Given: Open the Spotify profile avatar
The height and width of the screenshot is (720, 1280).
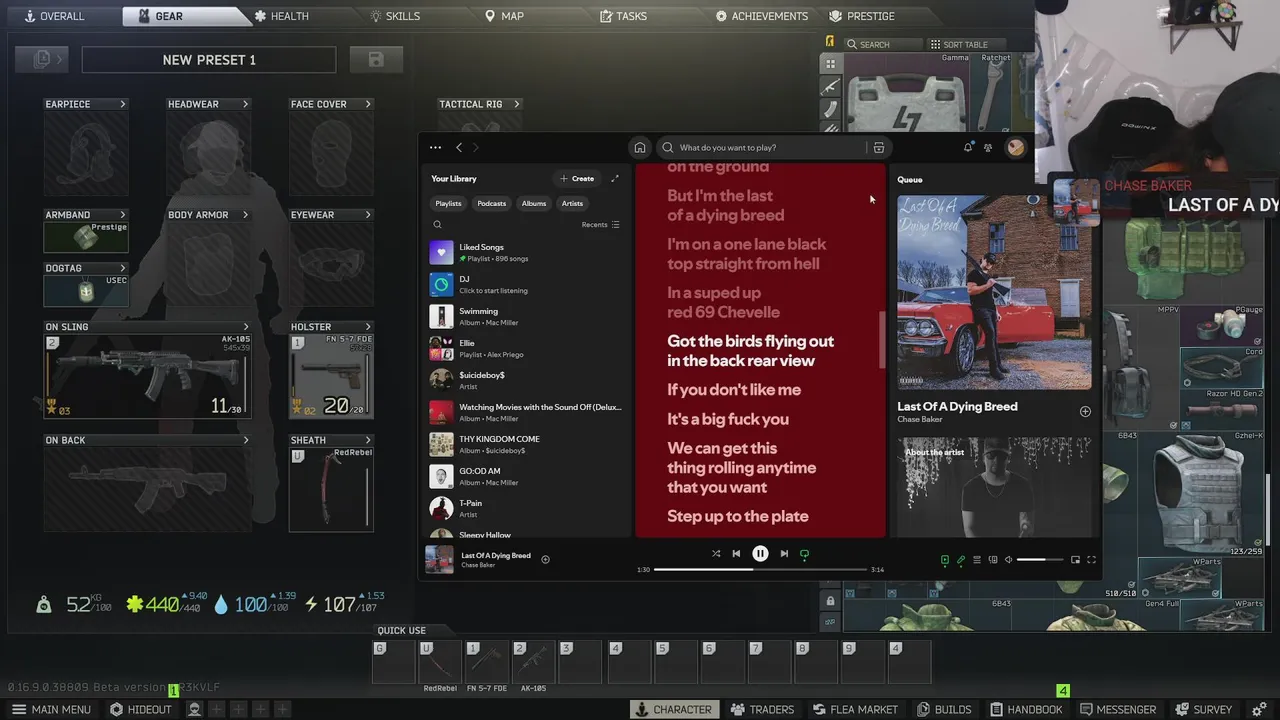Looking at the screenshot, I should point(1015,147).
